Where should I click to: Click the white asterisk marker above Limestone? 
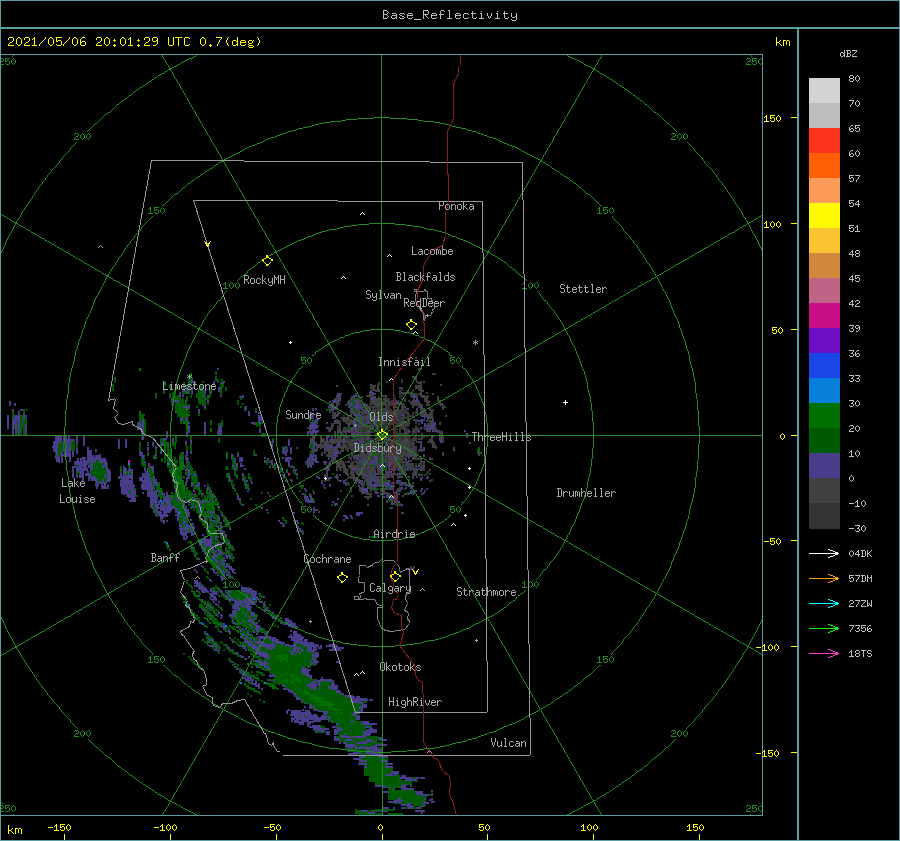coord(189,377)
